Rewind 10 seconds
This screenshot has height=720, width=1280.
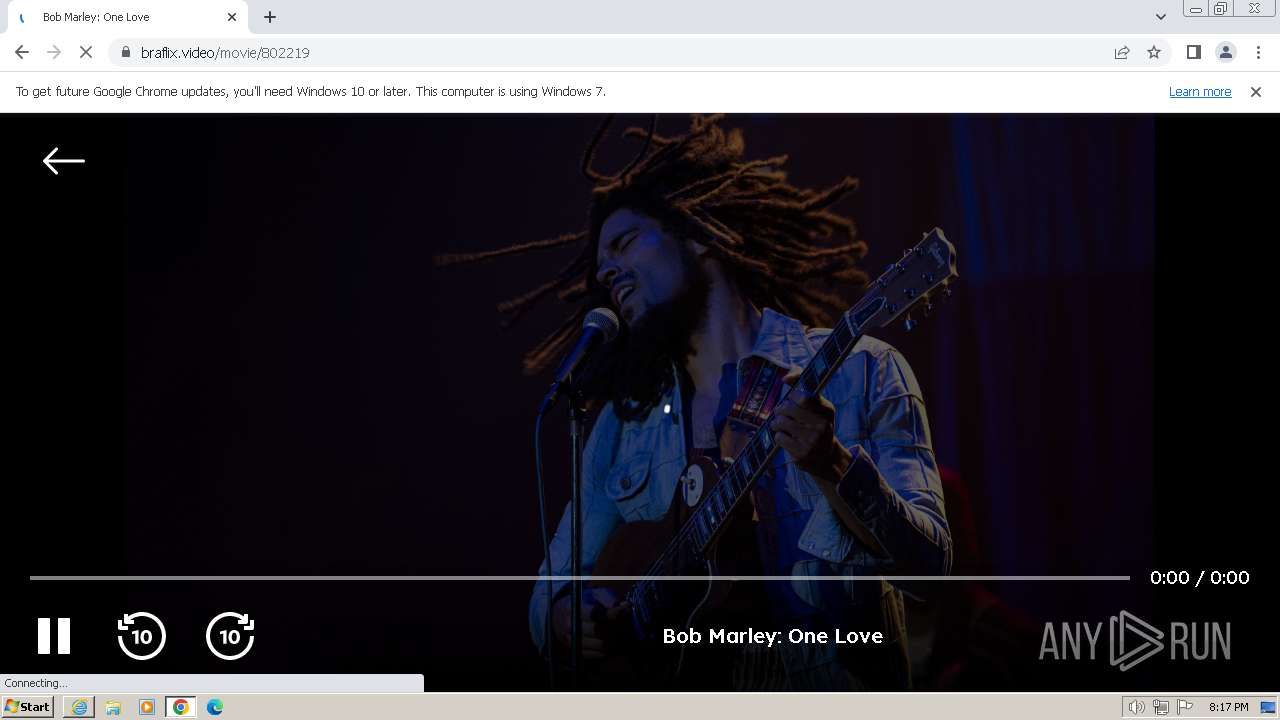pos(141,636)
